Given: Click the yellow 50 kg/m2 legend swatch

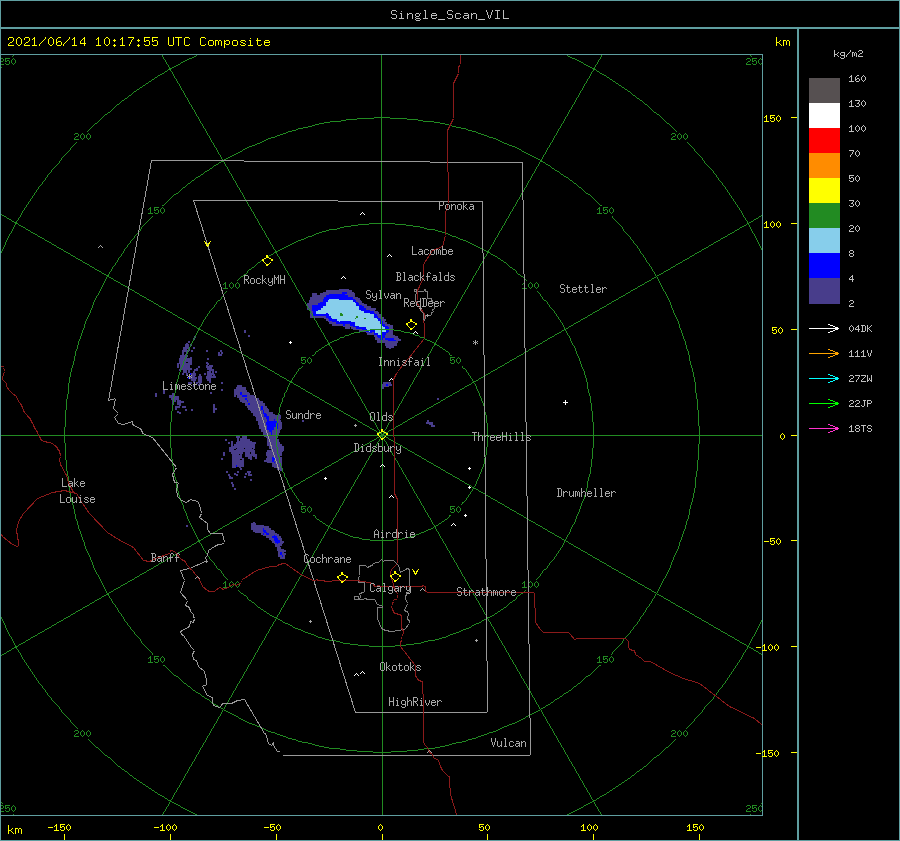Looking at the screenshot, I should click(824, 191).
